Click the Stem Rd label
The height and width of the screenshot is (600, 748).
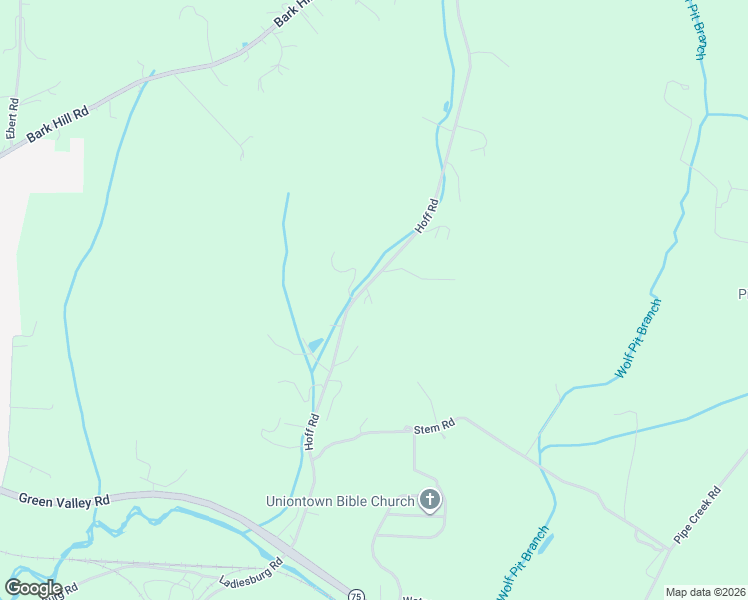pyautogui.click(x=434, y=426)
